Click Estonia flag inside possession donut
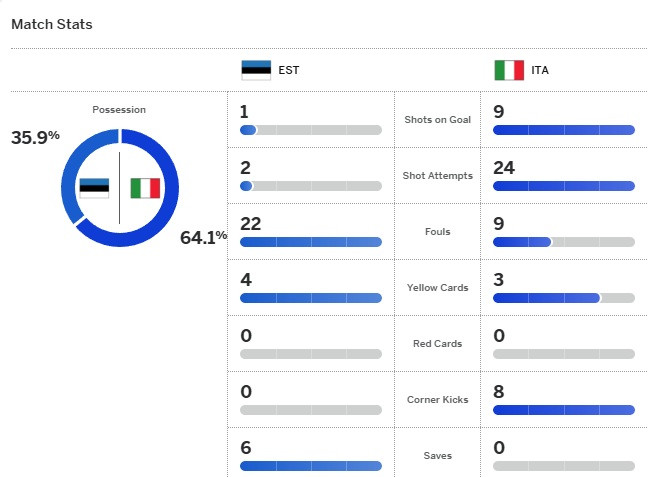 point(94,188)
